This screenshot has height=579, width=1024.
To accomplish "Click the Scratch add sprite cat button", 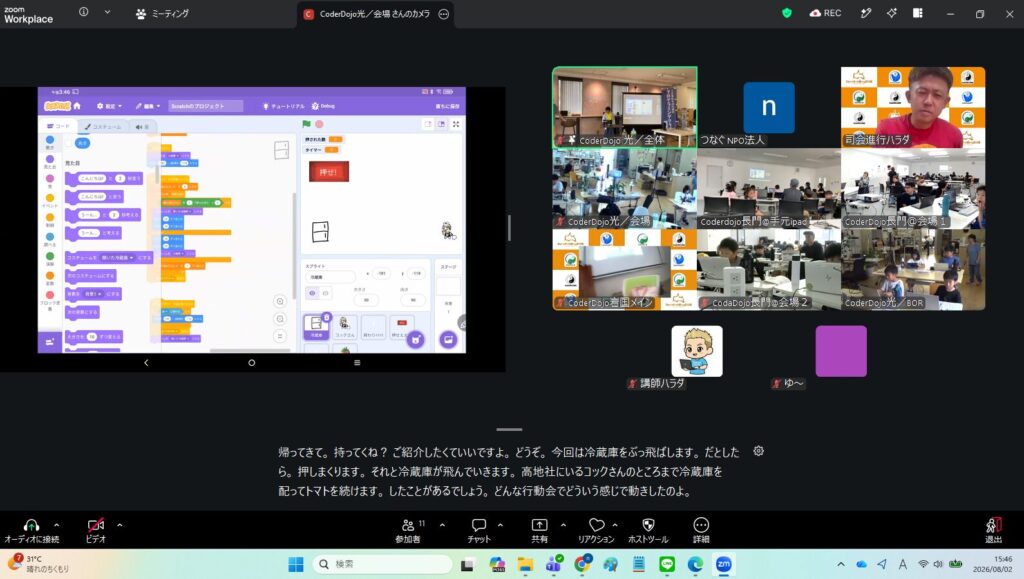I will [415, 339].
